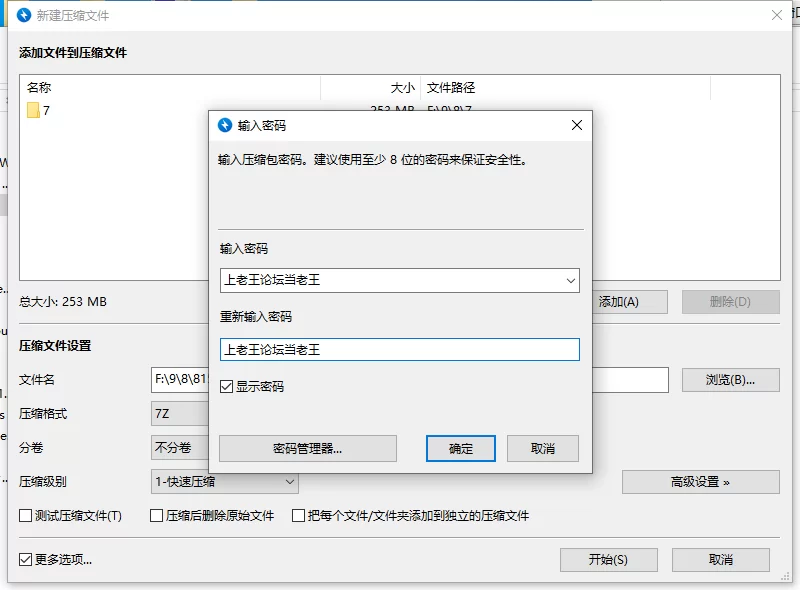Image resolution: width=800 pixels, height=590 pixels.
Task: Open 密码管理器 button
Action: pyautogui.click(x=308, y=449)
